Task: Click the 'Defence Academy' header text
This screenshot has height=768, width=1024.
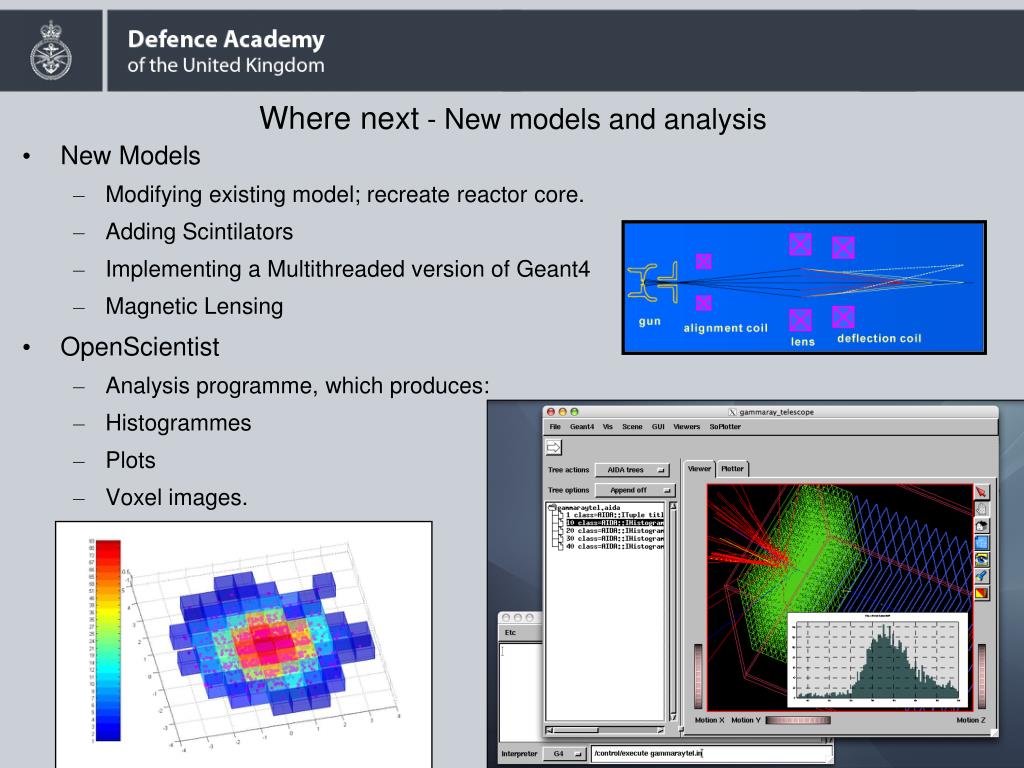Action: [226, 39]
